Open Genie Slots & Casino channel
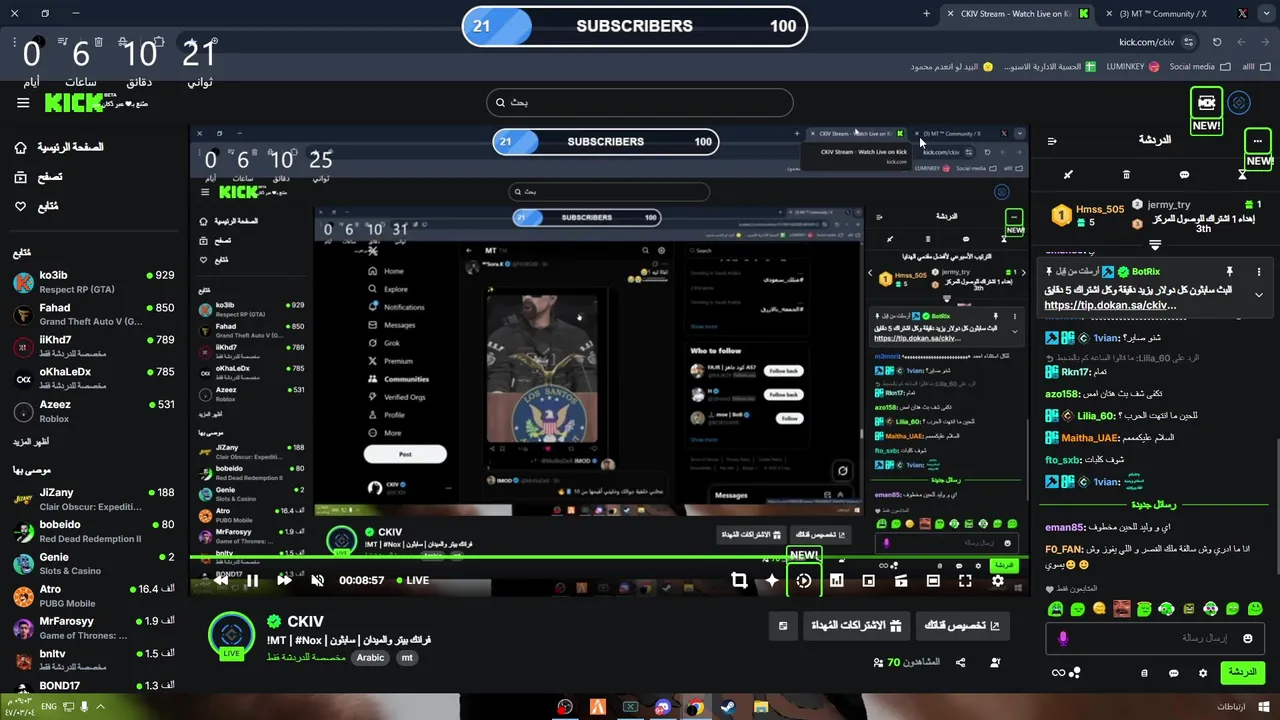 pyautogui.click(x=94, y=563)
